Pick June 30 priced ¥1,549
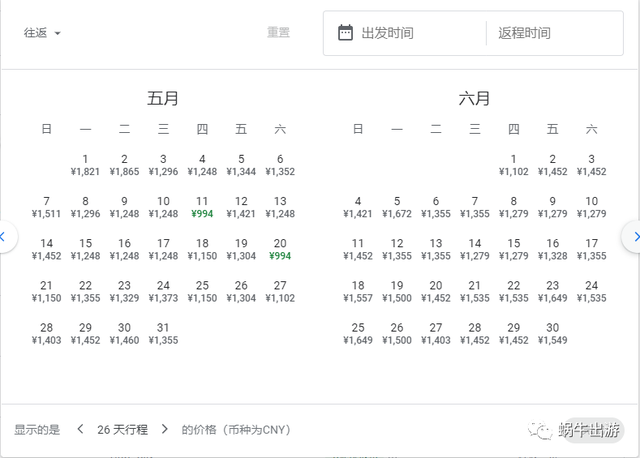The height and width of the screenshot is (458, 640). pyautogui.click(x=553, y=333)
